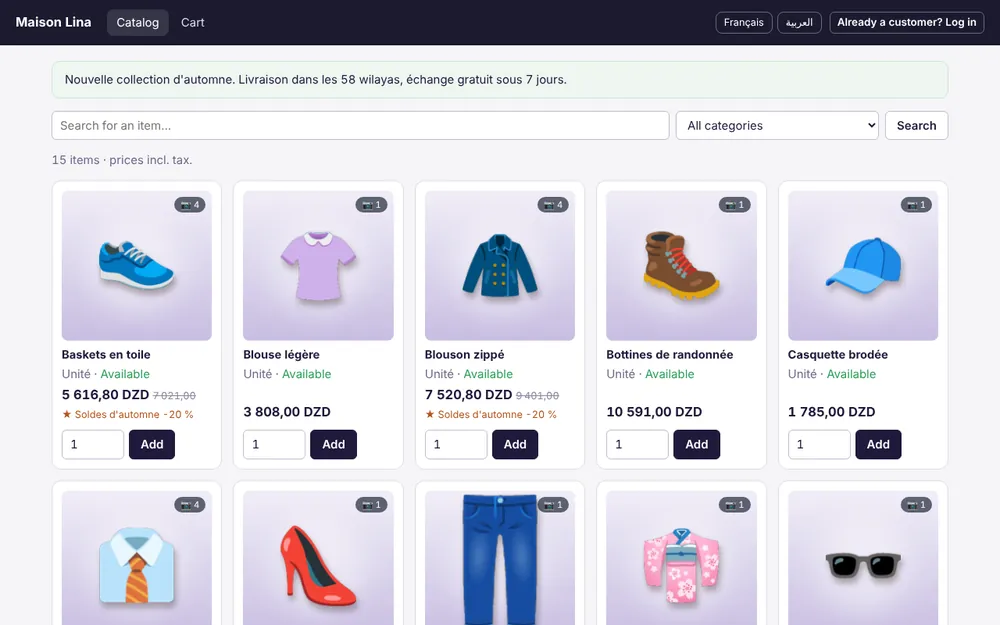The height and width of the screenshot is (625, 1000).
Task: Open photo badge on shirt and tie card
Action: coord(189,504)
